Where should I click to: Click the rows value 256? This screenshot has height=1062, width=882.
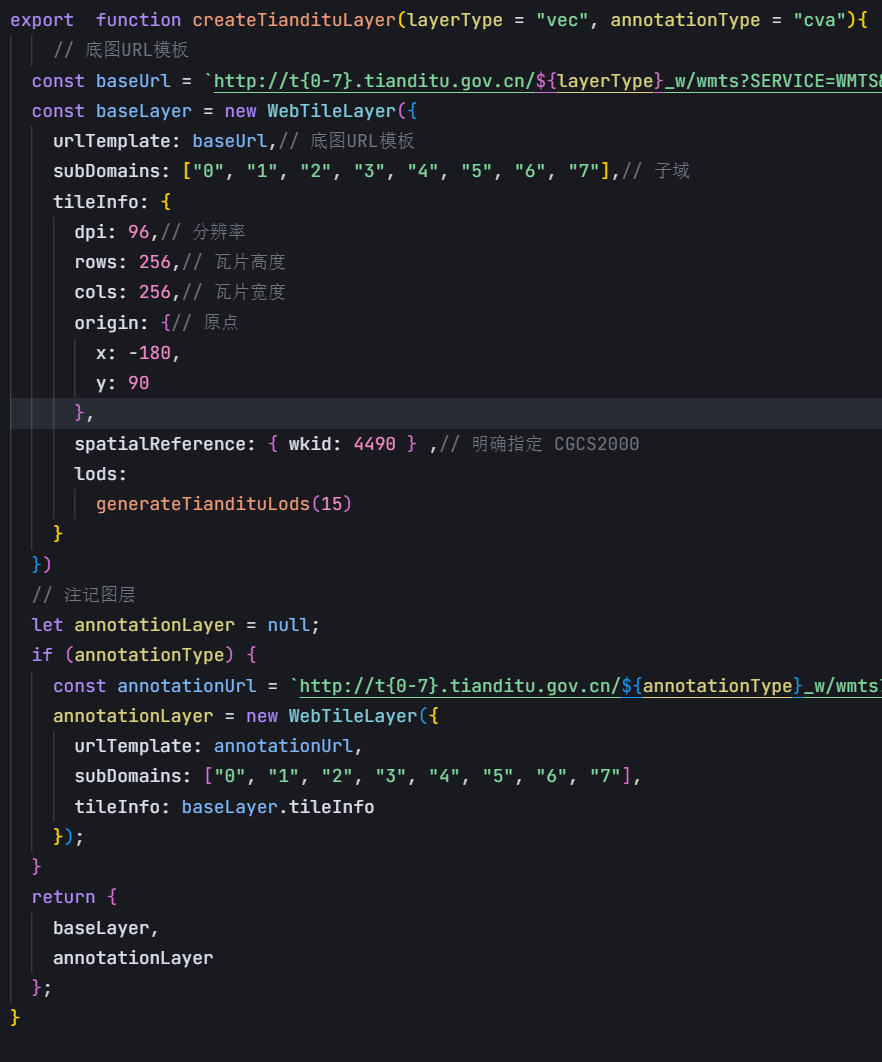(x=155, y=261)
